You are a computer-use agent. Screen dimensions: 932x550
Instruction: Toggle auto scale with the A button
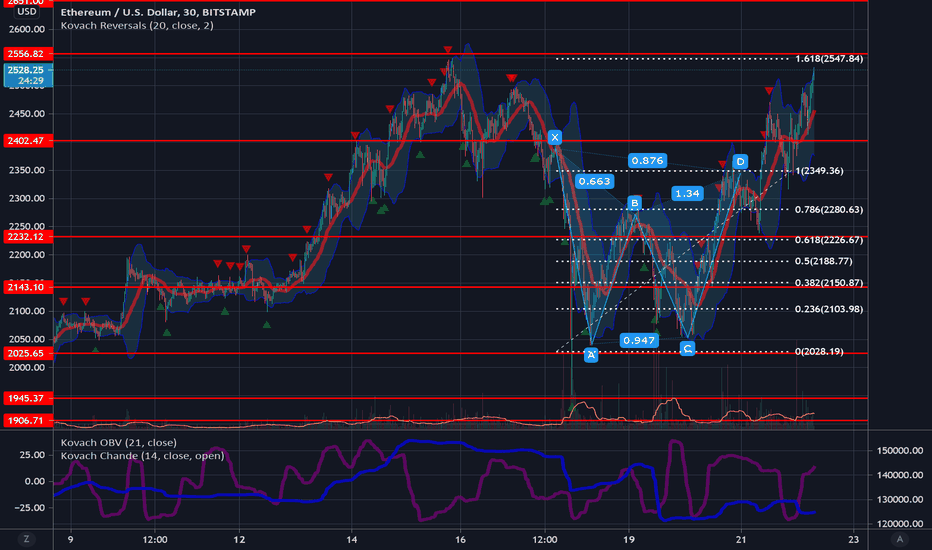pos(899,539)
